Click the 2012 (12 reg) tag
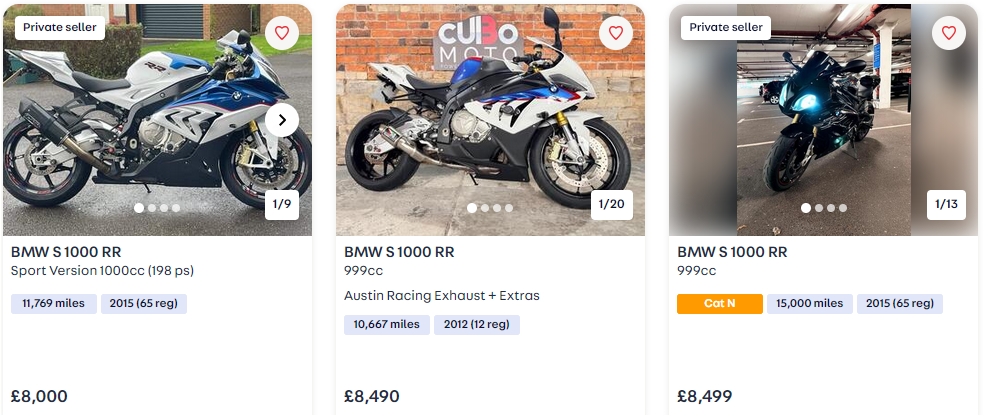 (476, 324)
